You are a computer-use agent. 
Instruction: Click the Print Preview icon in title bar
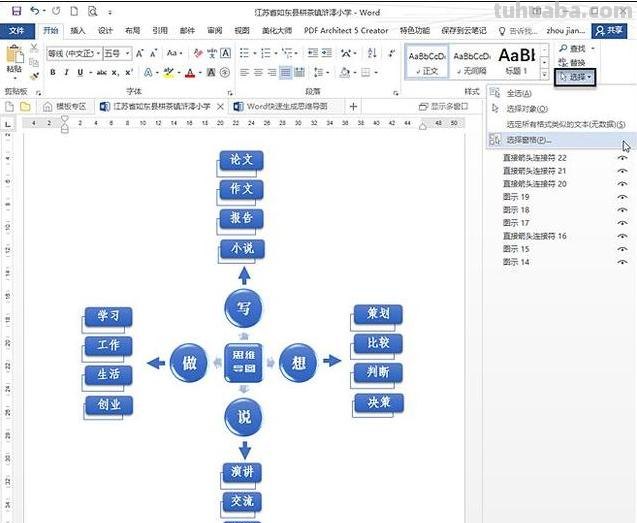point(93,11)
